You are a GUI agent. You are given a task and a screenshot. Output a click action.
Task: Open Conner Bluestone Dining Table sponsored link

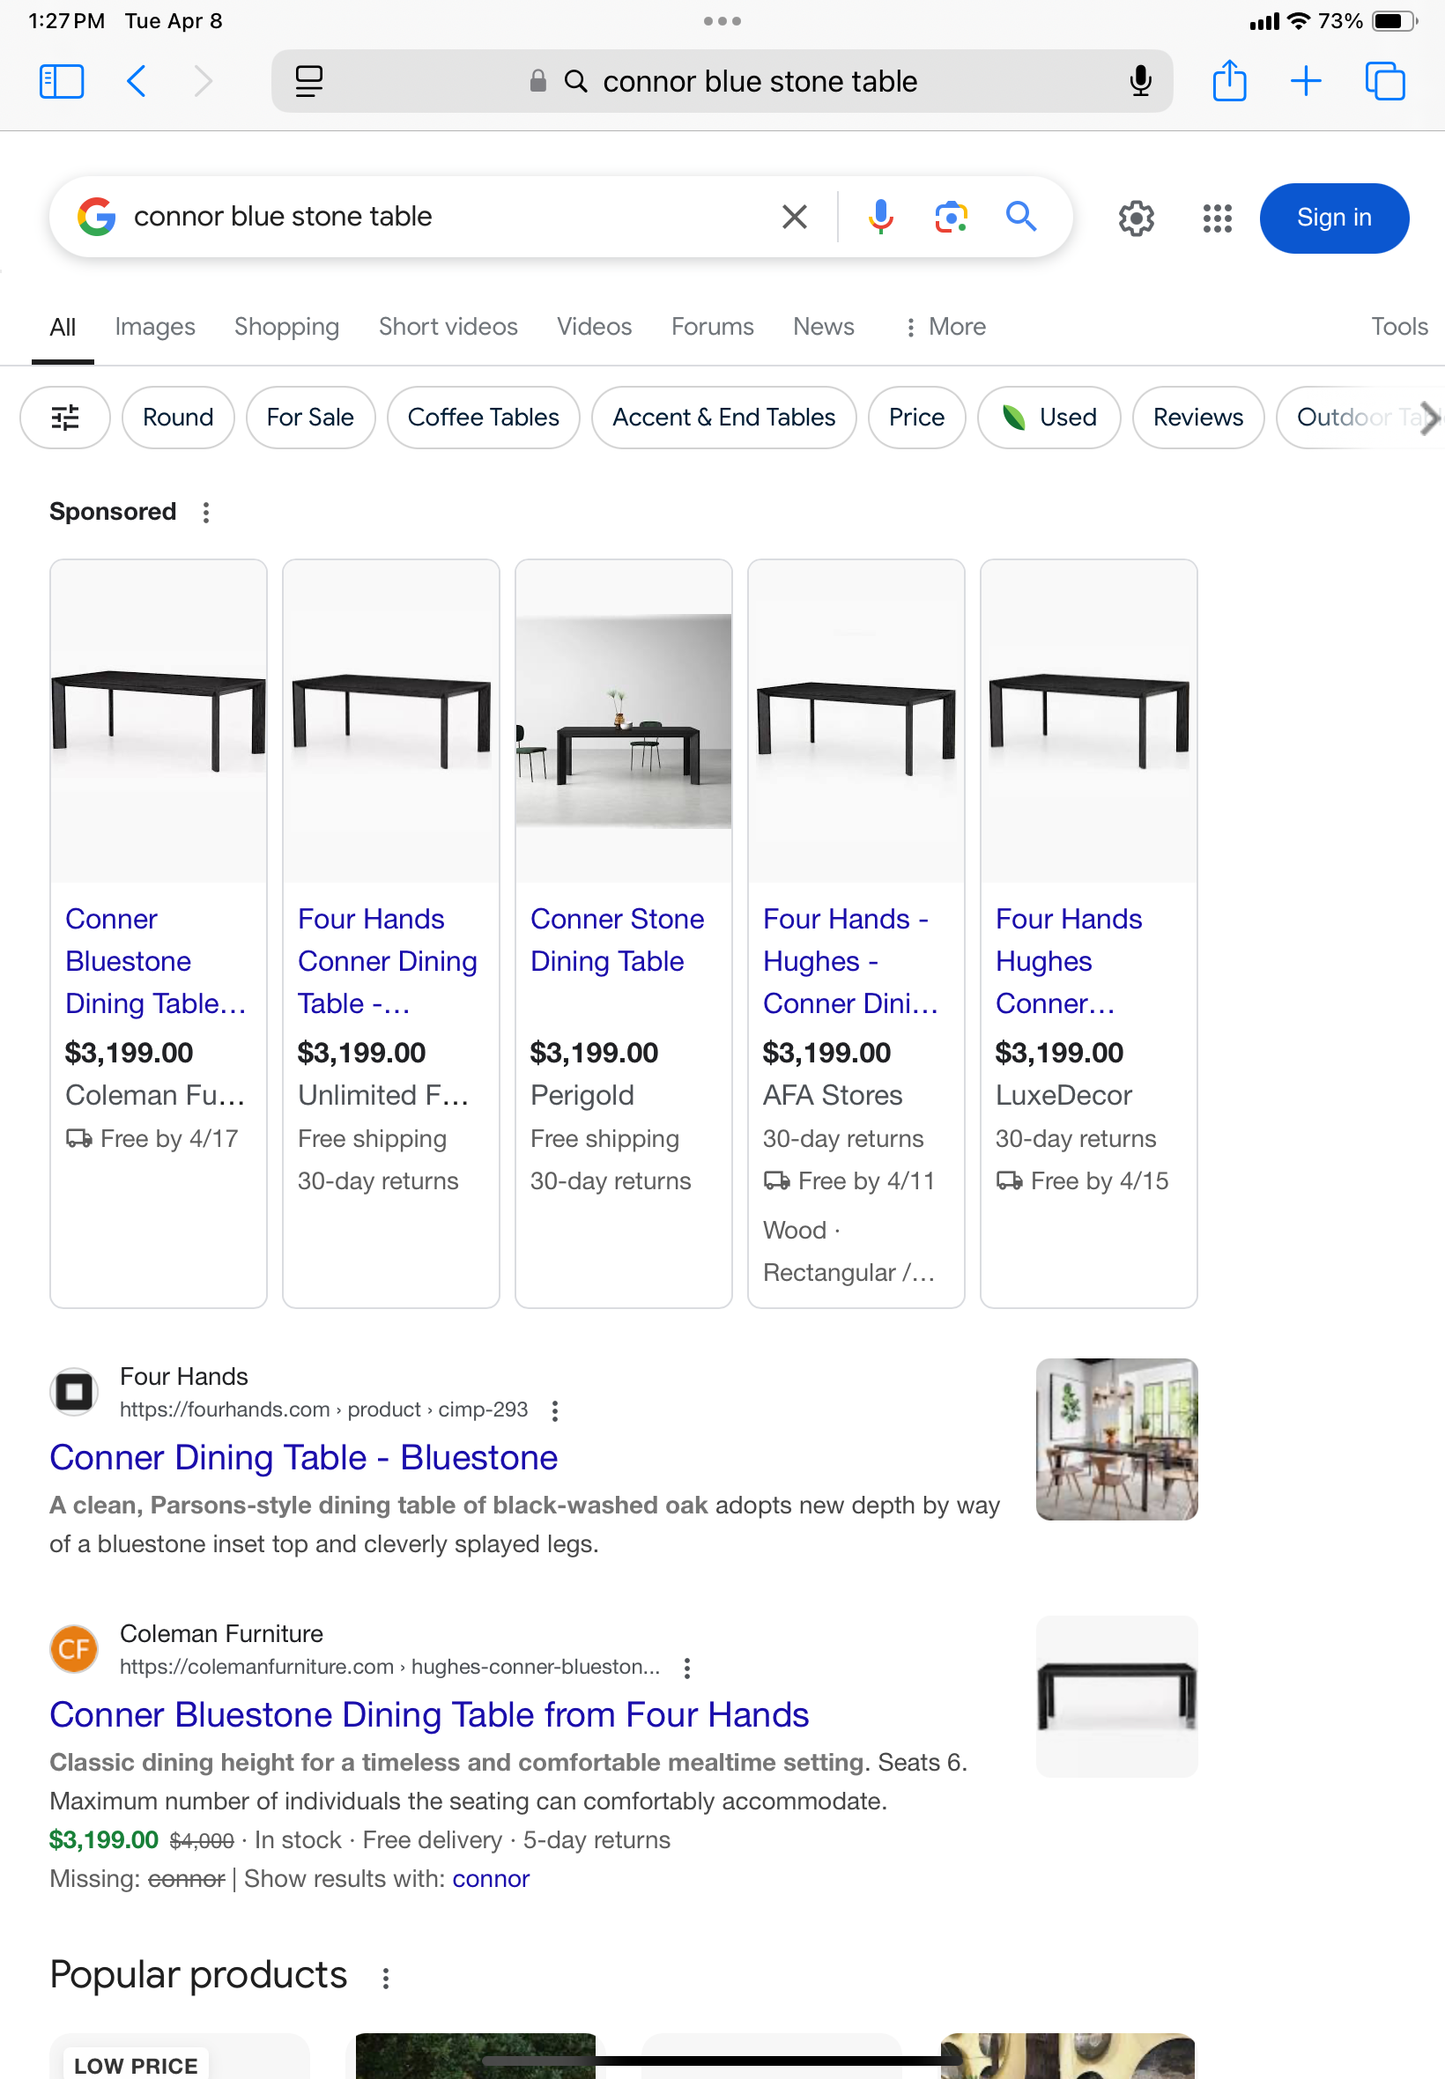(x=155, y=961)
